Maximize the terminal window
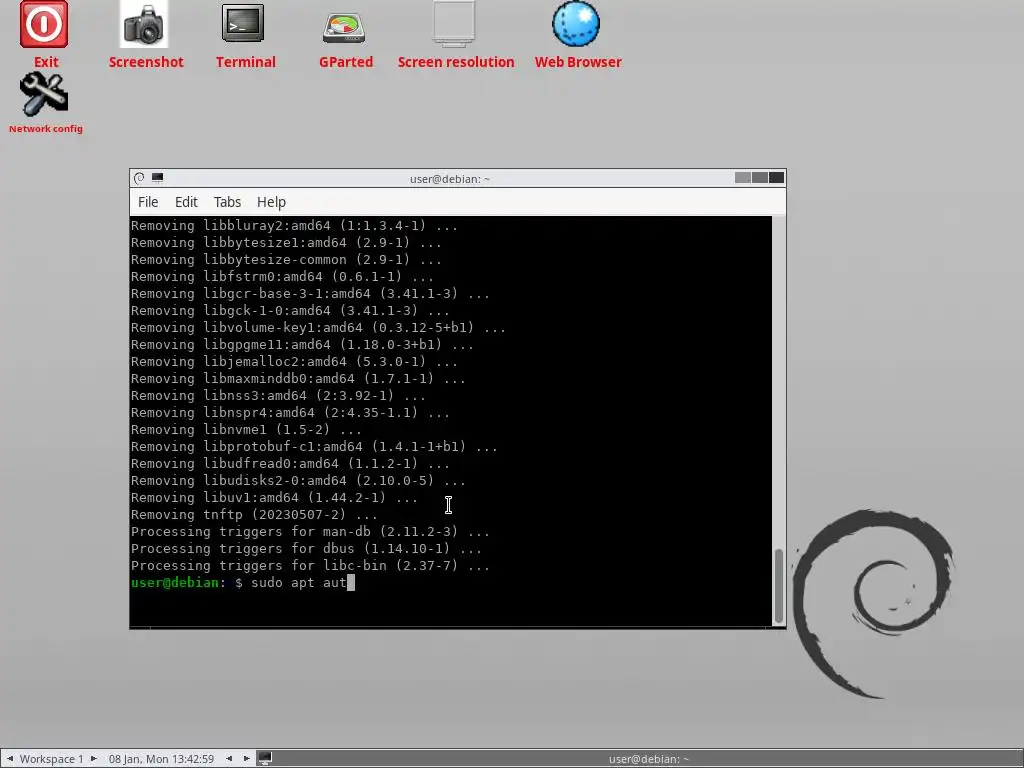The height and width of the screenshot is (768, 1024). (760, 178)
